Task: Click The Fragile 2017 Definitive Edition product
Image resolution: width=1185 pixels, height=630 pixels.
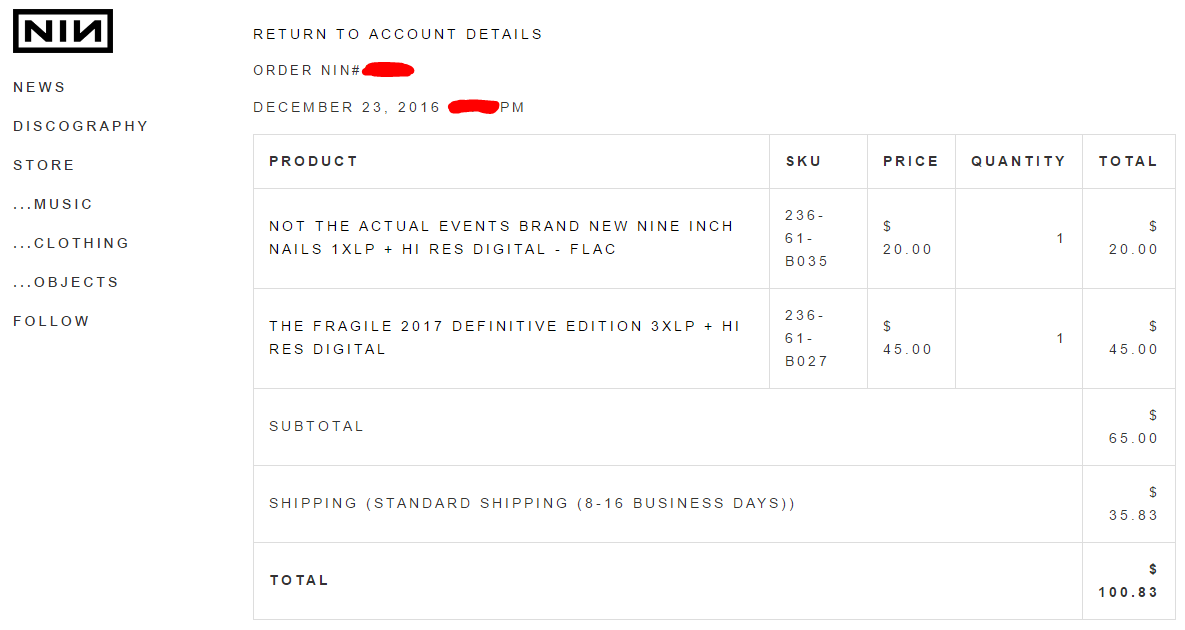Action: (x=504, y=338)
